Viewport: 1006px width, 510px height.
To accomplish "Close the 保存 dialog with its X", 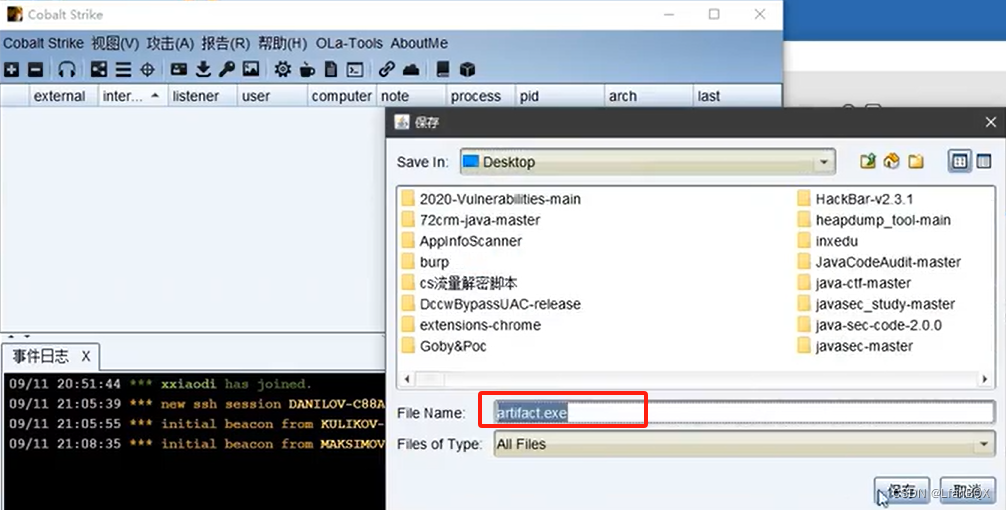I will 991,122.
